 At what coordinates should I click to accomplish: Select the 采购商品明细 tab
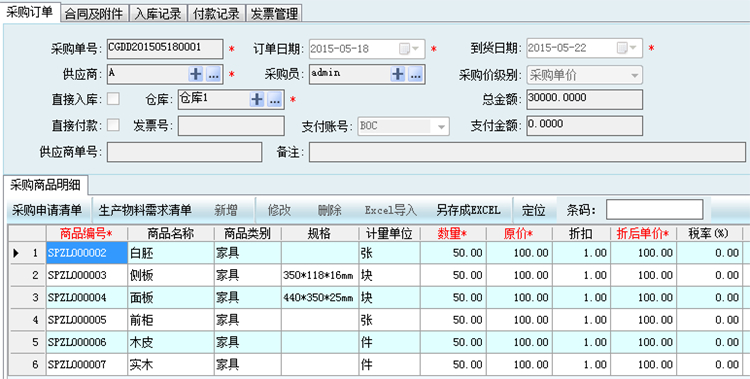point(45,185)
